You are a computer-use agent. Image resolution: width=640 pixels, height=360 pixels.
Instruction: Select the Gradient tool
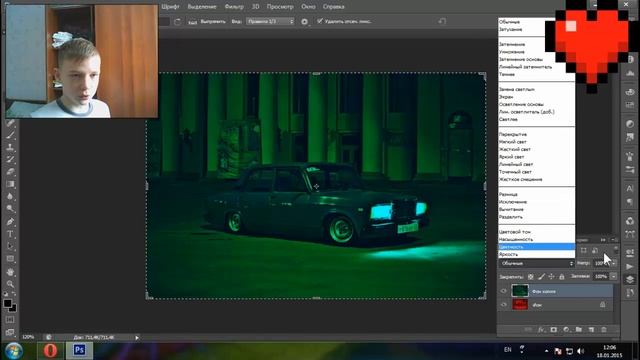pos(10,184)
